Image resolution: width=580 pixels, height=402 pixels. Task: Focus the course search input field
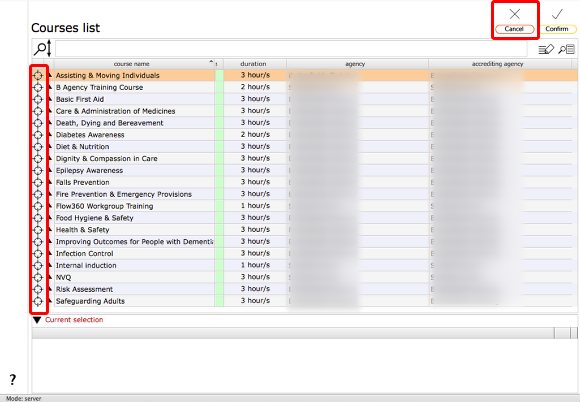point(291,48)
